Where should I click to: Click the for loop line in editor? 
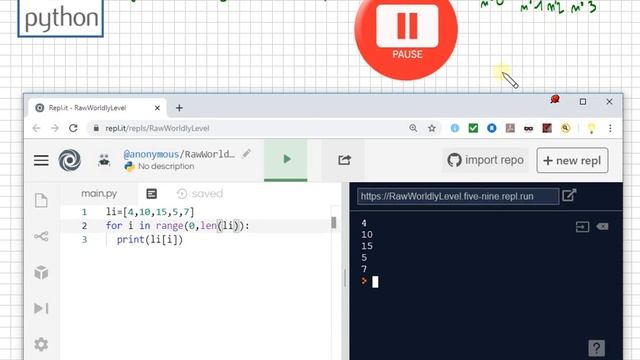[177, 226]
